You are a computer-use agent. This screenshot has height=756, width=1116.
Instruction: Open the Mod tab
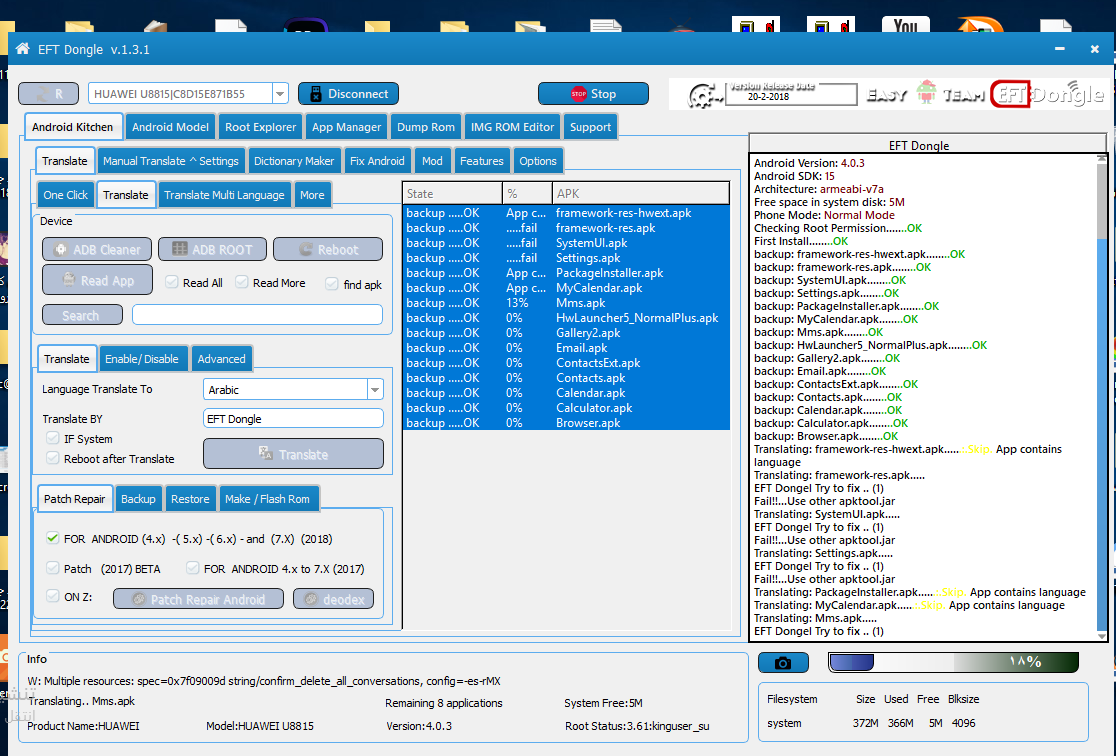[x=432, y=161]
